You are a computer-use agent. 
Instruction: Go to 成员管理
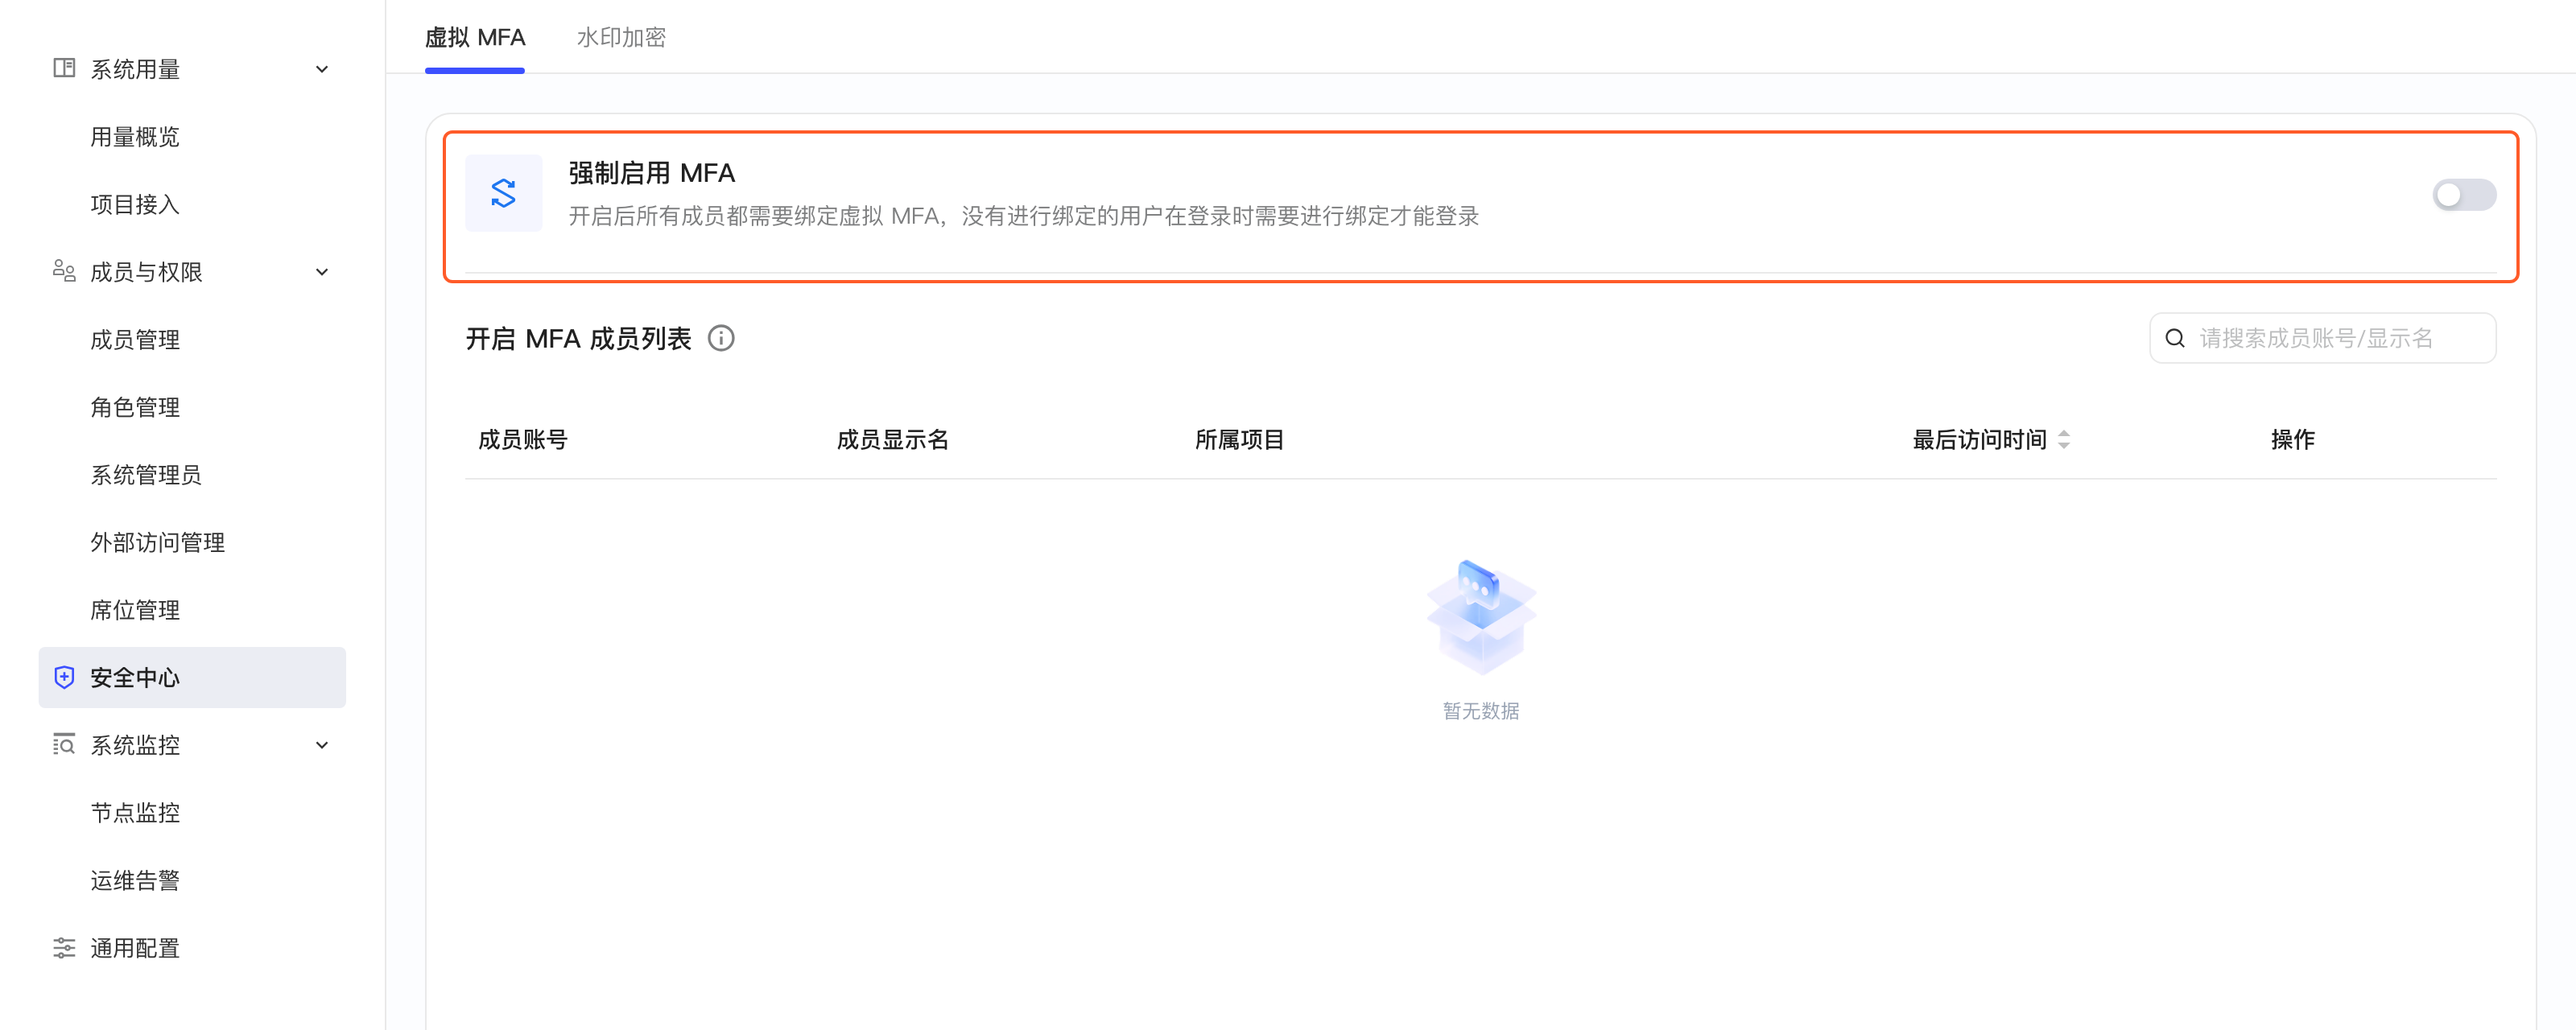tap(135, 340)
